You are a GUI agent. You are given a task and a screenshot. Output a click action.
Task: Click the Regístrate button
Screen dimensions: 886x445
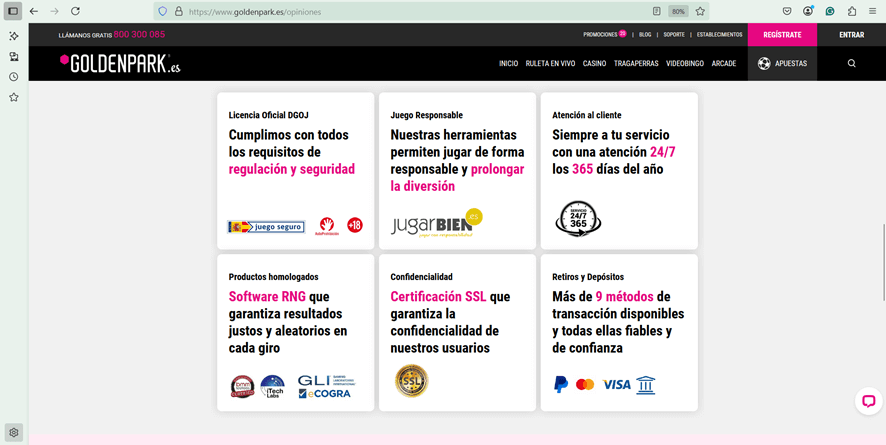[782, 34]
